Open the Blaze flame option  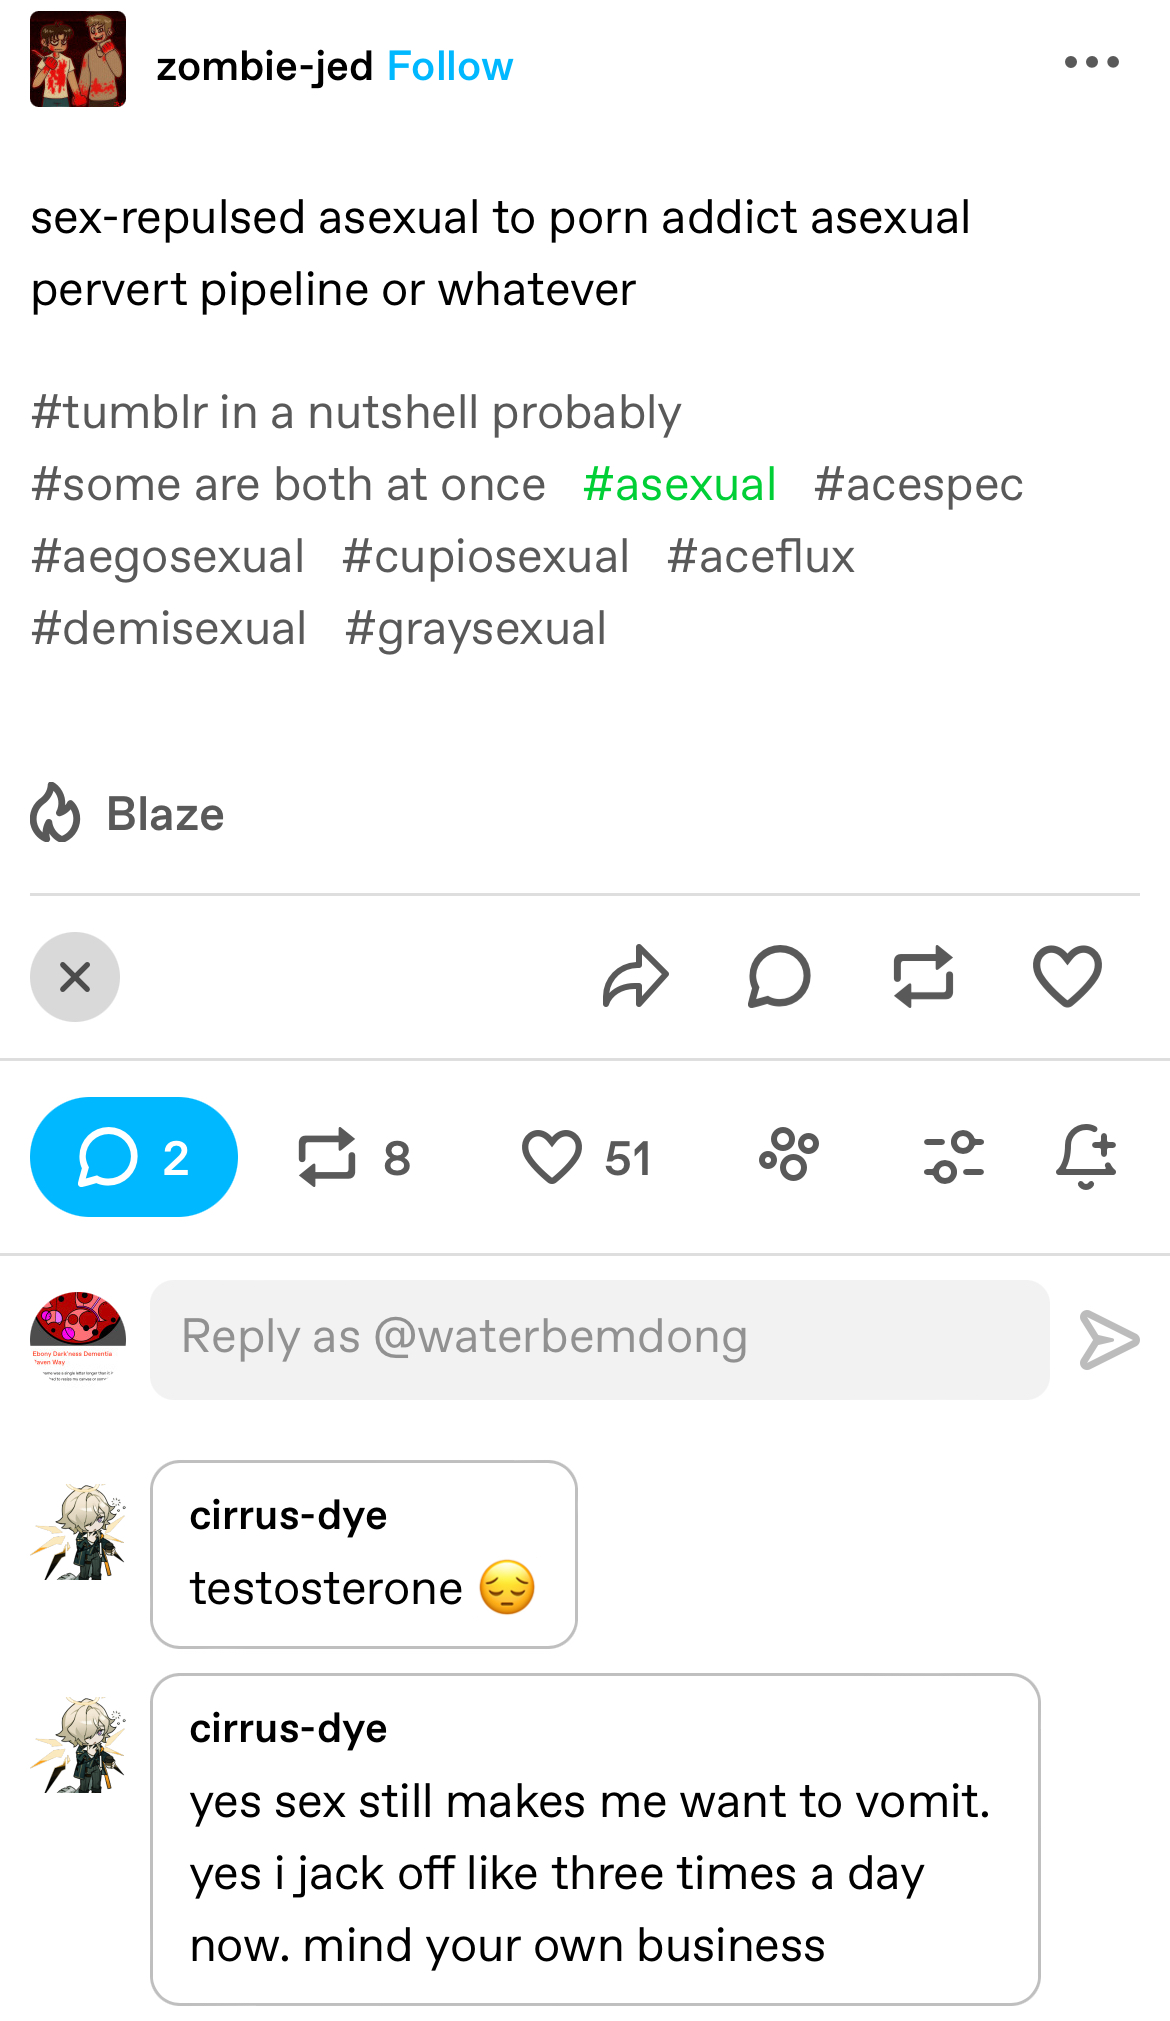pos(128,813)
